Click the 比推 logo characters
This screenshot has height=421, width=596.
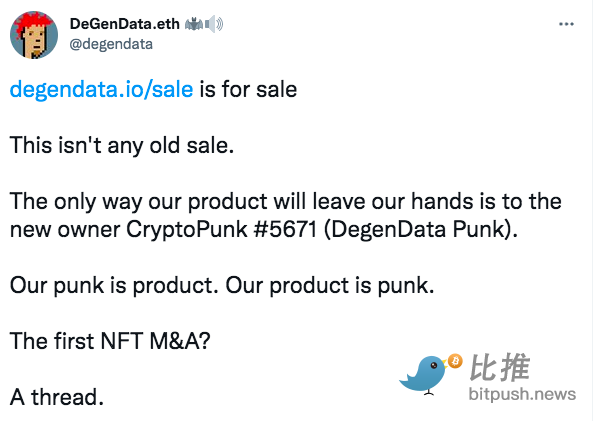click(x=499, y=367)
